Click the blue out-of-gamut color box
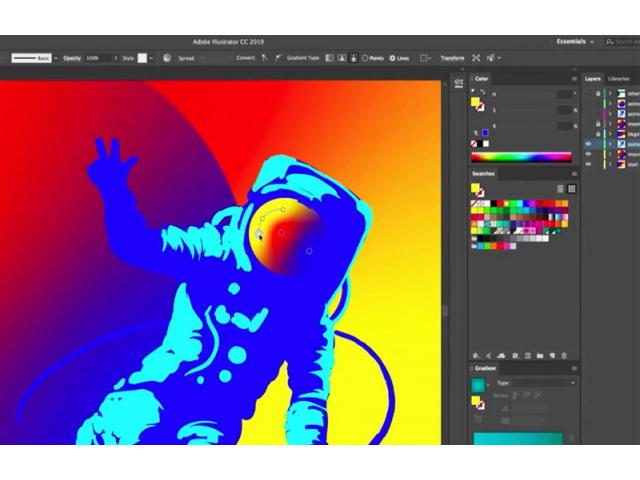Screen dimensions: 640x480 485,133
